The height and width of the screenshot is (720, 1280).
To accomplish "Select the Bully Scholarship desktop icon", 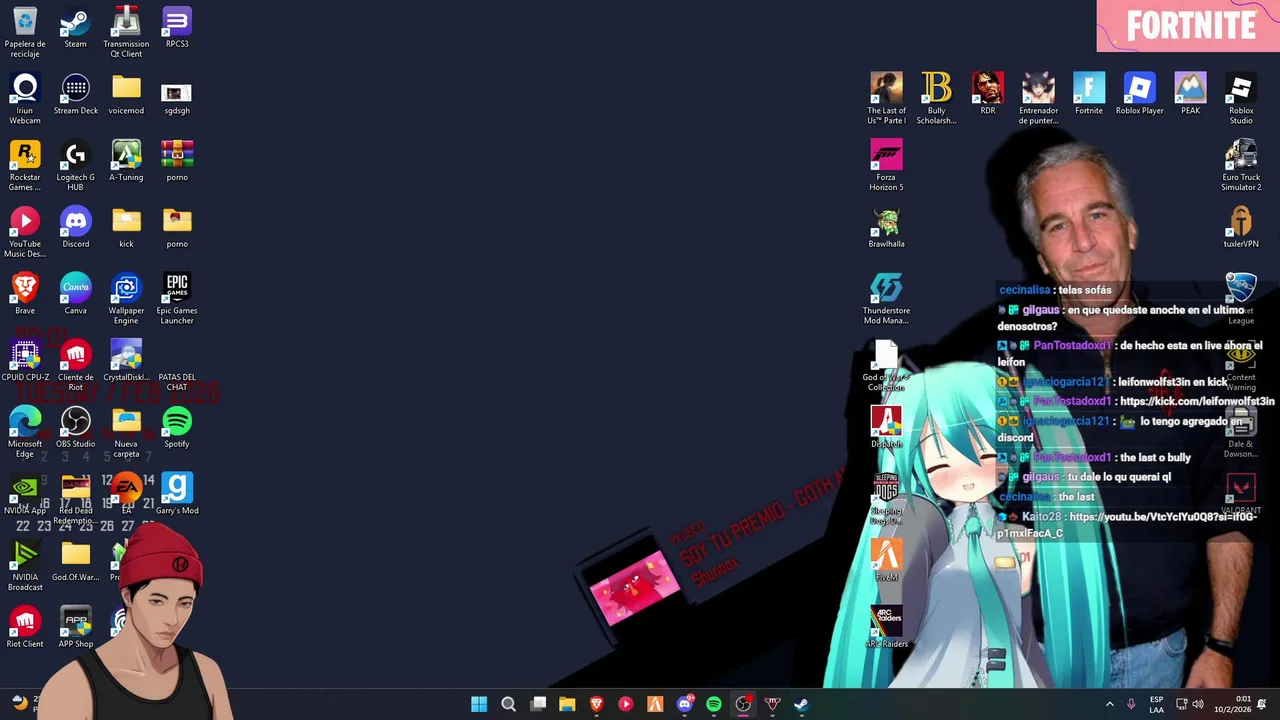I will (x=937, y=99).
